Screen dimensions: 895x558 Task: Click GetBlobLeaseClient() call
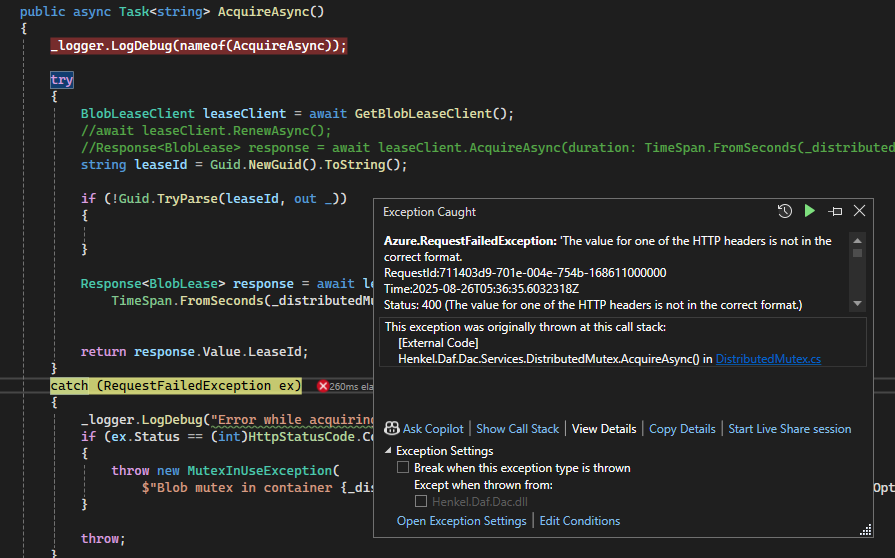[x=430, y=114]
